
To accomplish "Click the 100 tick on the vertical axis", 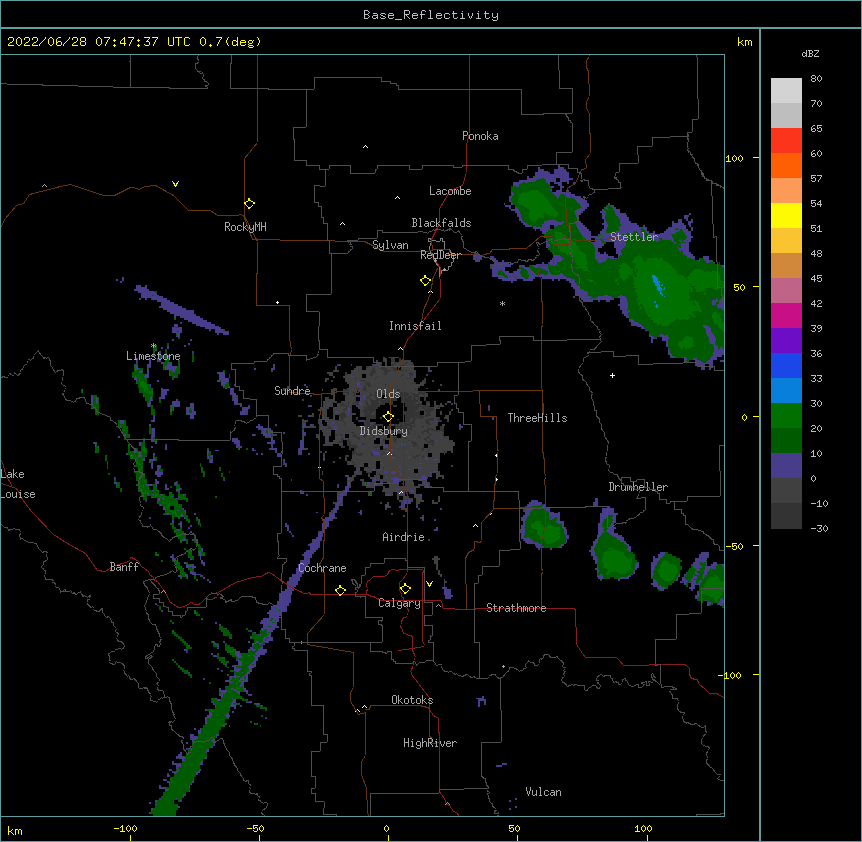I will pyautogui.click(x=734, y=158).
